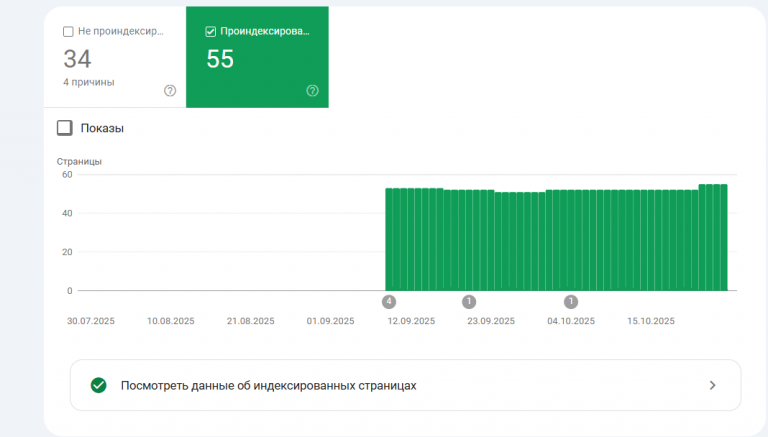Click the '20' y-axis label
The height and width of the screenshot is (437, 768).
coord(67,252)
